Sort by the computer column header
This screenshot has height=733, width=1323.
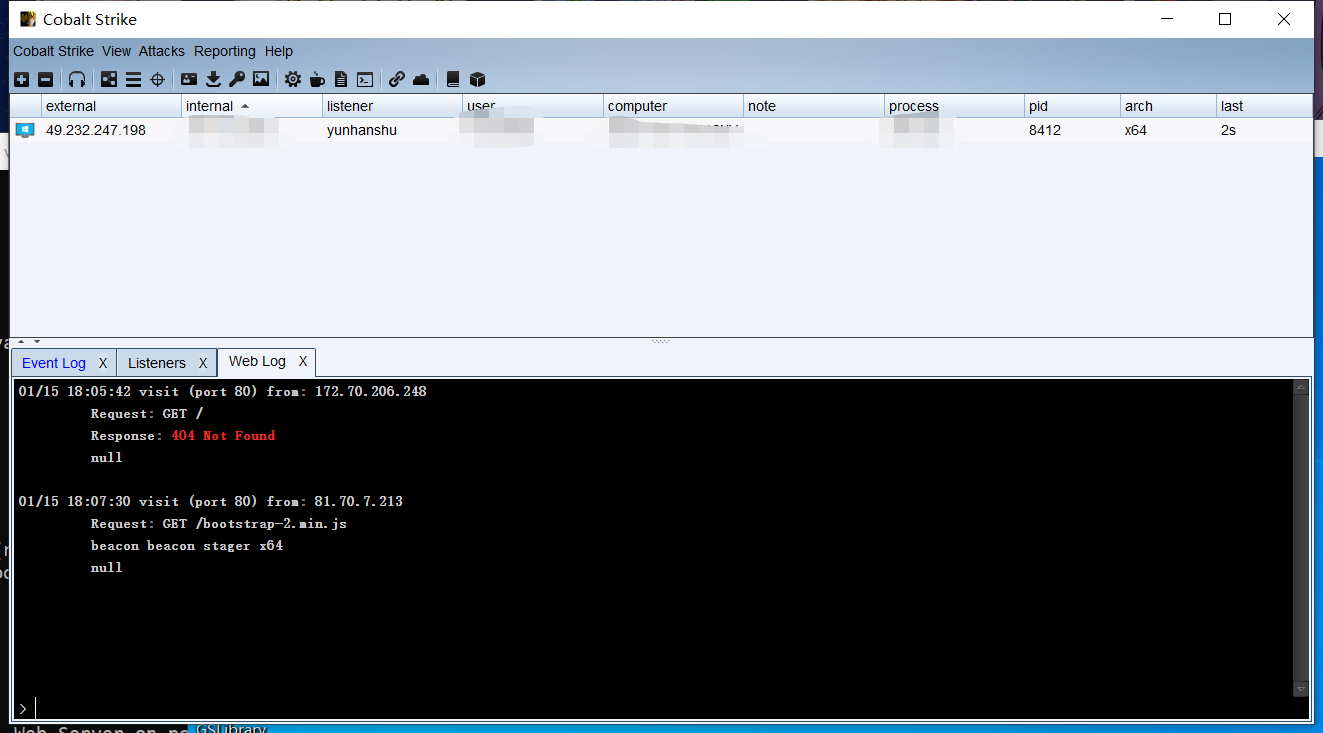coord(674,106)
